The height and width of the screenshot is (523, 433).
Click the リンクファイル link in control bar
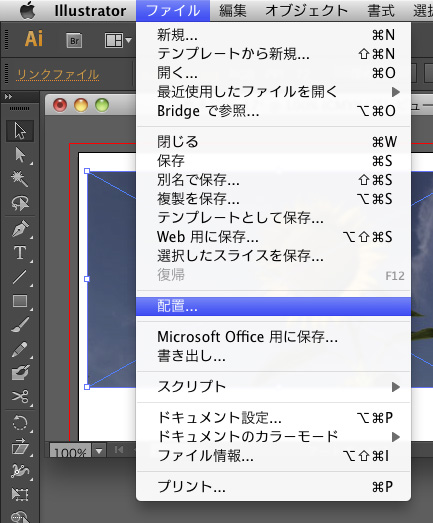click(x=58, y=74)
